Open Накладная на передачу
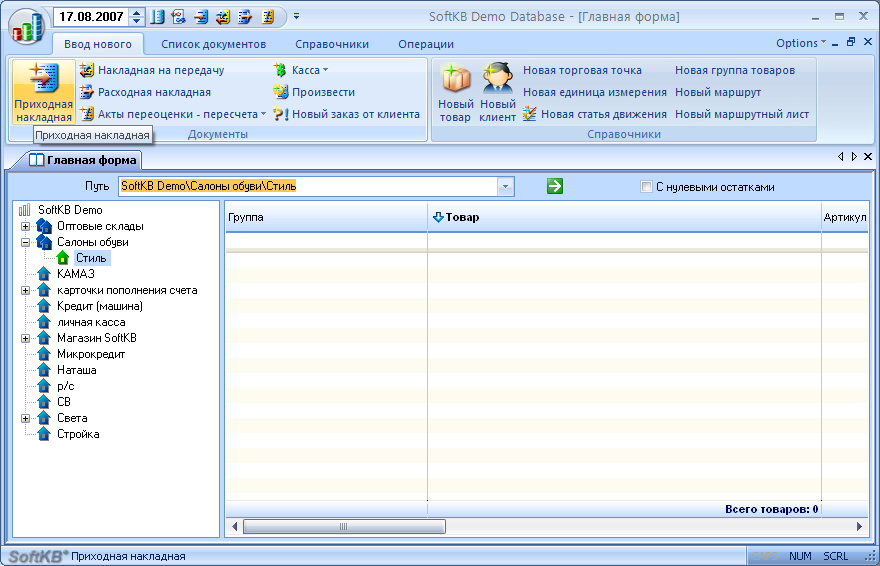This screenshot has width=880, height=566. click(x=152, y=70)
